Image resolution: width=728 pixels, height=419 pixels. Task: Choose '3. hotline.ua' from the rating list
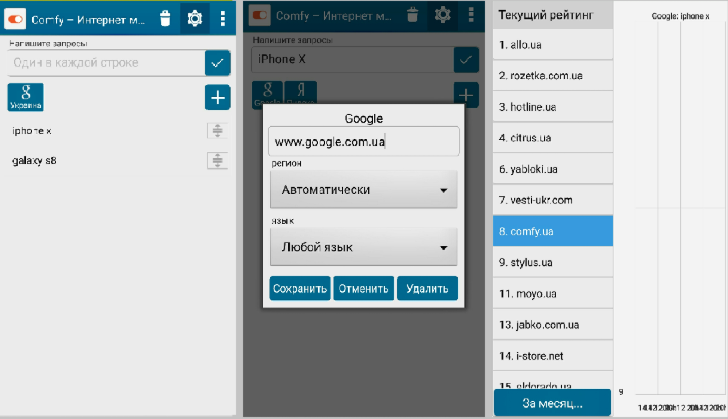pos(553,107)
